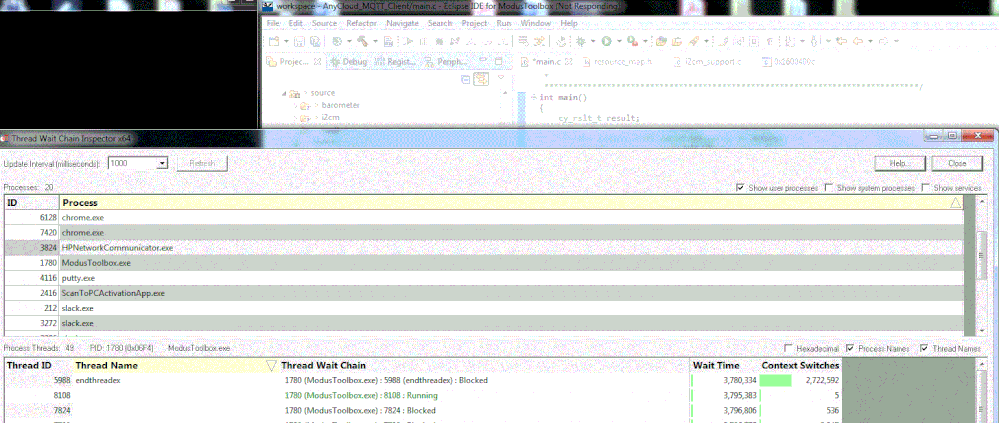Select thread 8108 Running row
This screenshot has width=999, height=423.
click(x=423, y=396)
